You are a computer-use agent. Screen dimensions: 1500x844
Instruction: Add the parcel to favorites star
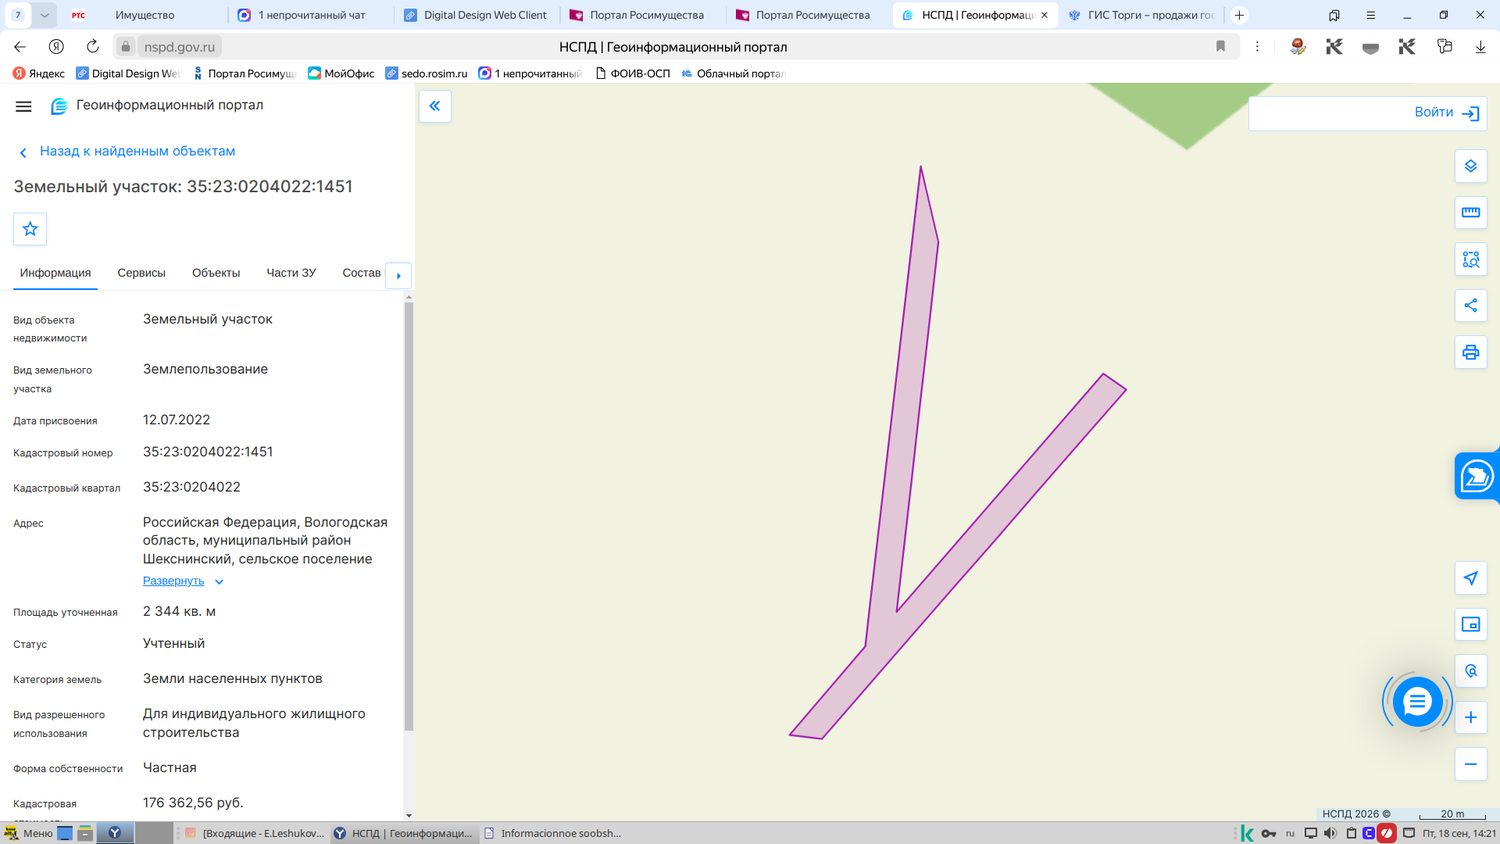(x=30, y=229)
